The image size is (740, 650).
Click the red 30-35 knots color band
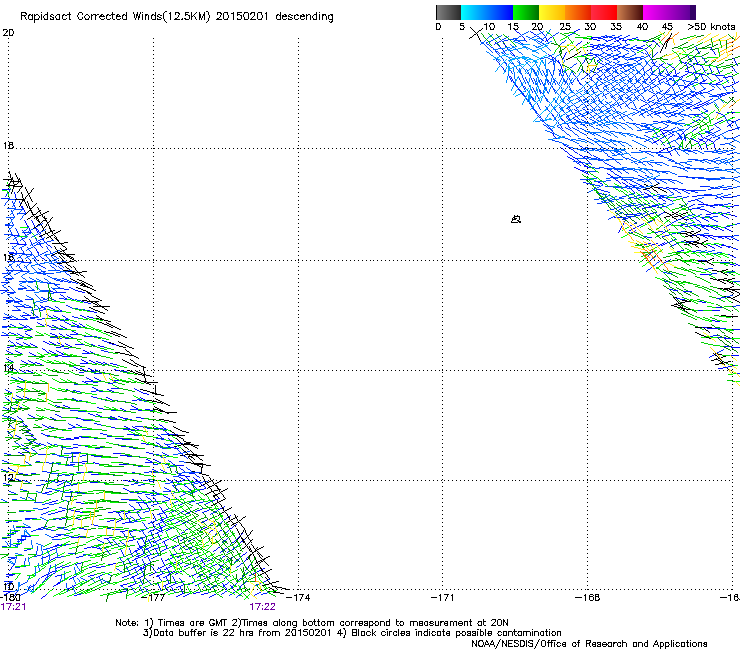point(604,12)
